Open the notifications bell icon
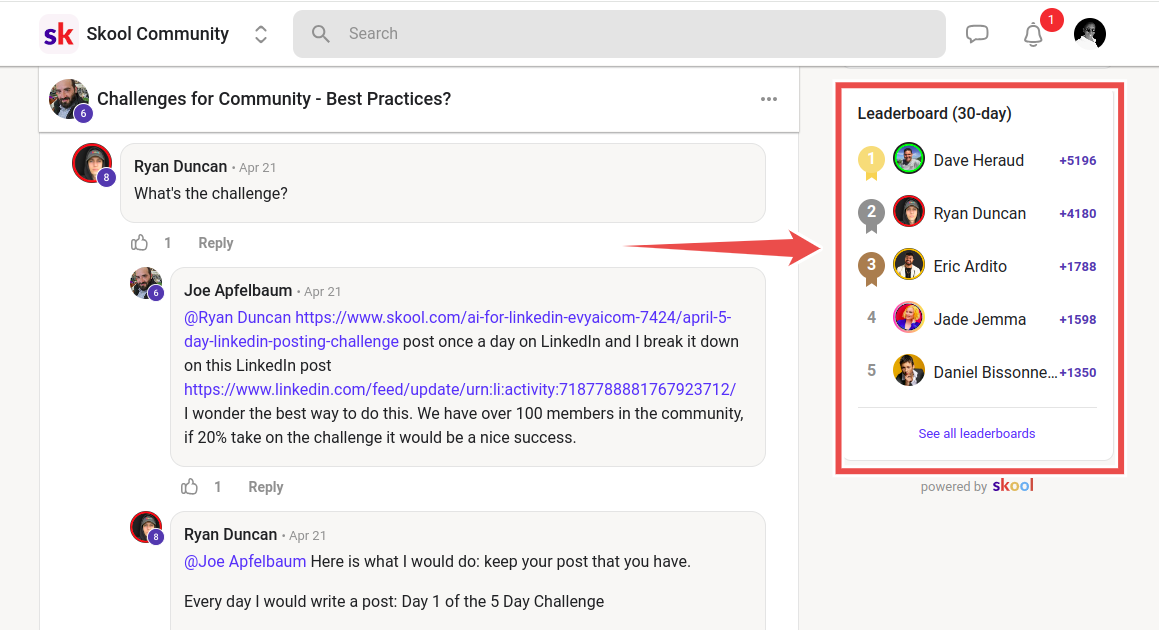Image resolution: width=1159 pixels, height=630 pixels. coord(1033,35)
